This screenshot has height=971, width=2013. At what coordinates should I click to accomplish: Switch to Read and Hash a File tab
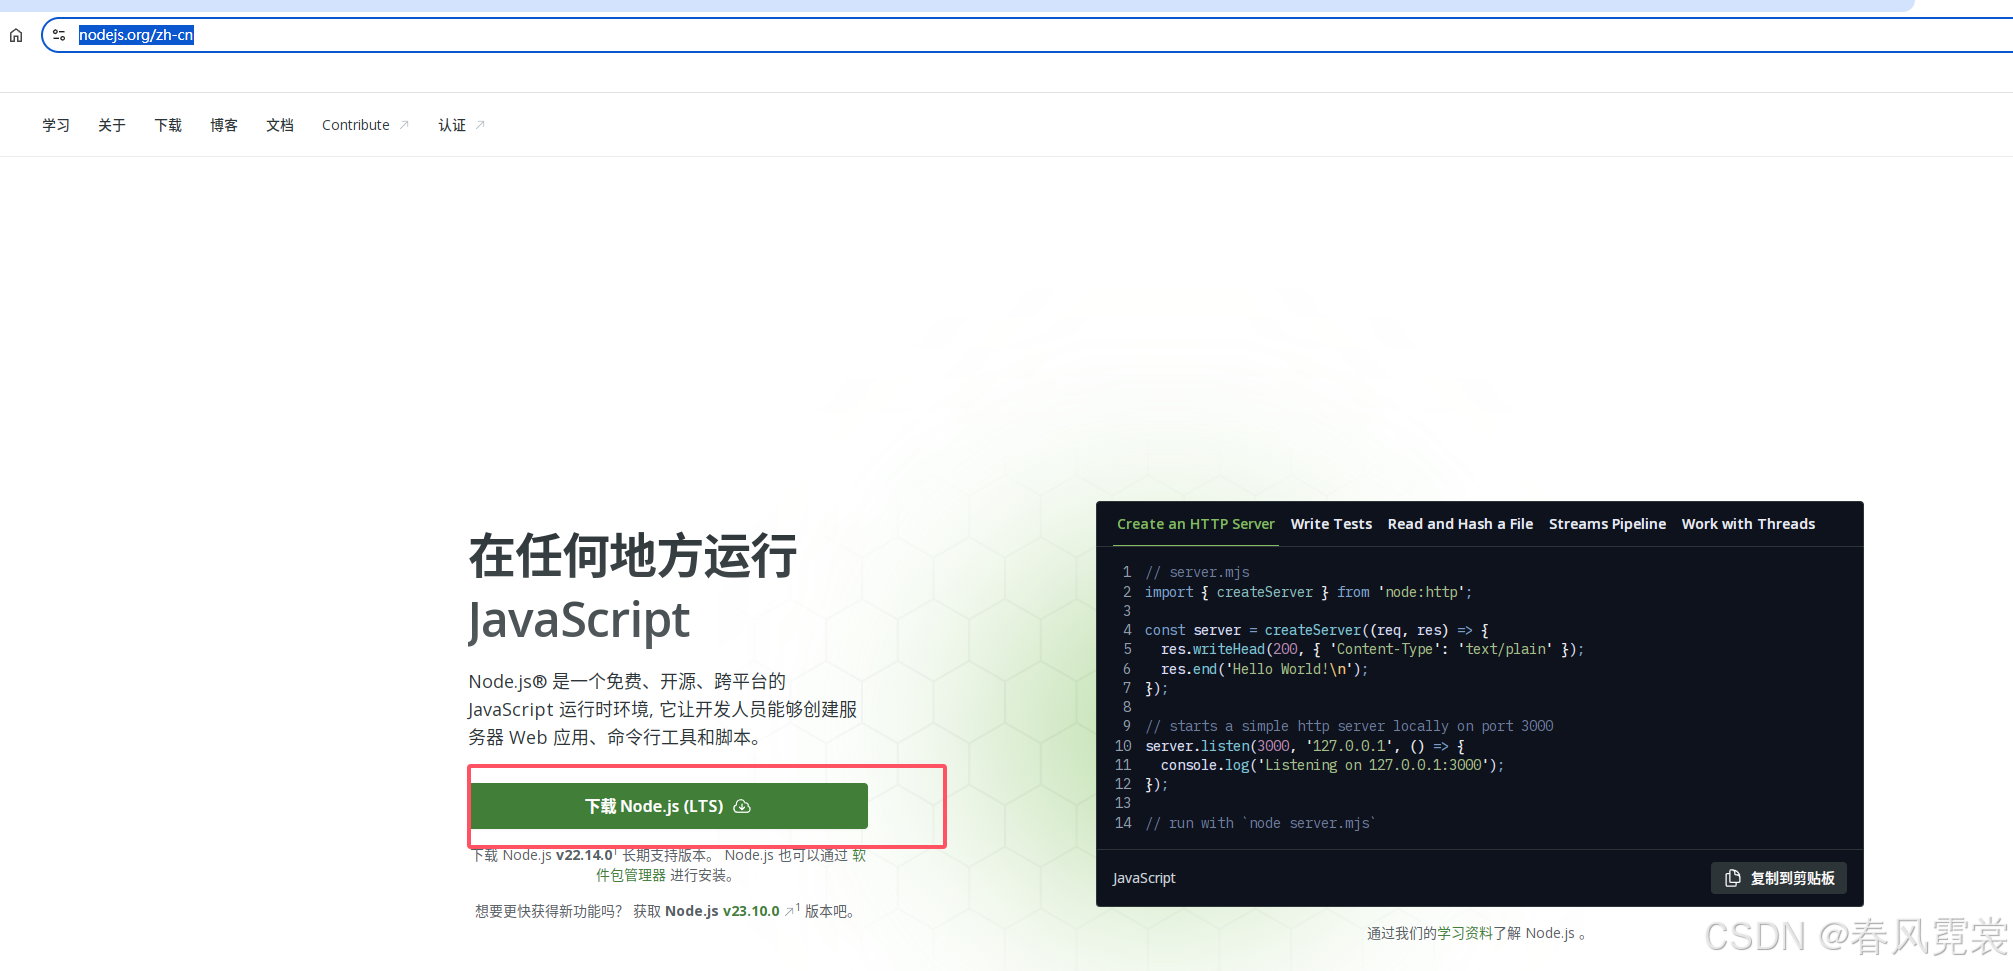click(1460, 524)
